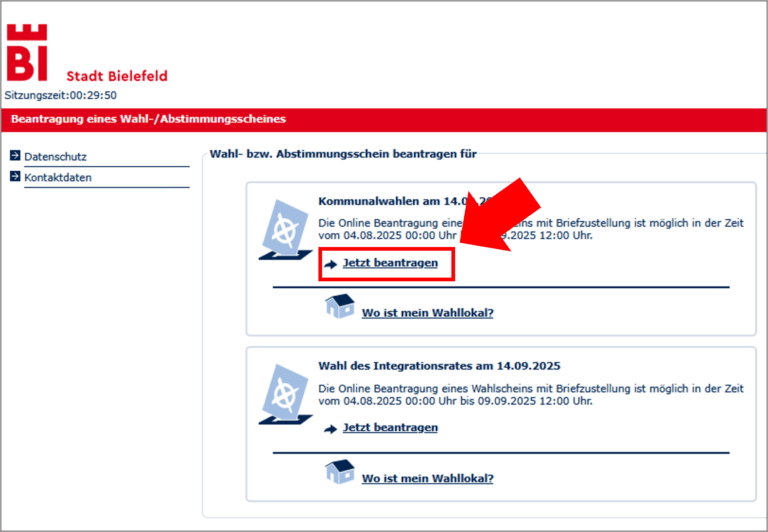
Task: Click the Kommunalwahlen heading
Action: [x=380, y=201]
